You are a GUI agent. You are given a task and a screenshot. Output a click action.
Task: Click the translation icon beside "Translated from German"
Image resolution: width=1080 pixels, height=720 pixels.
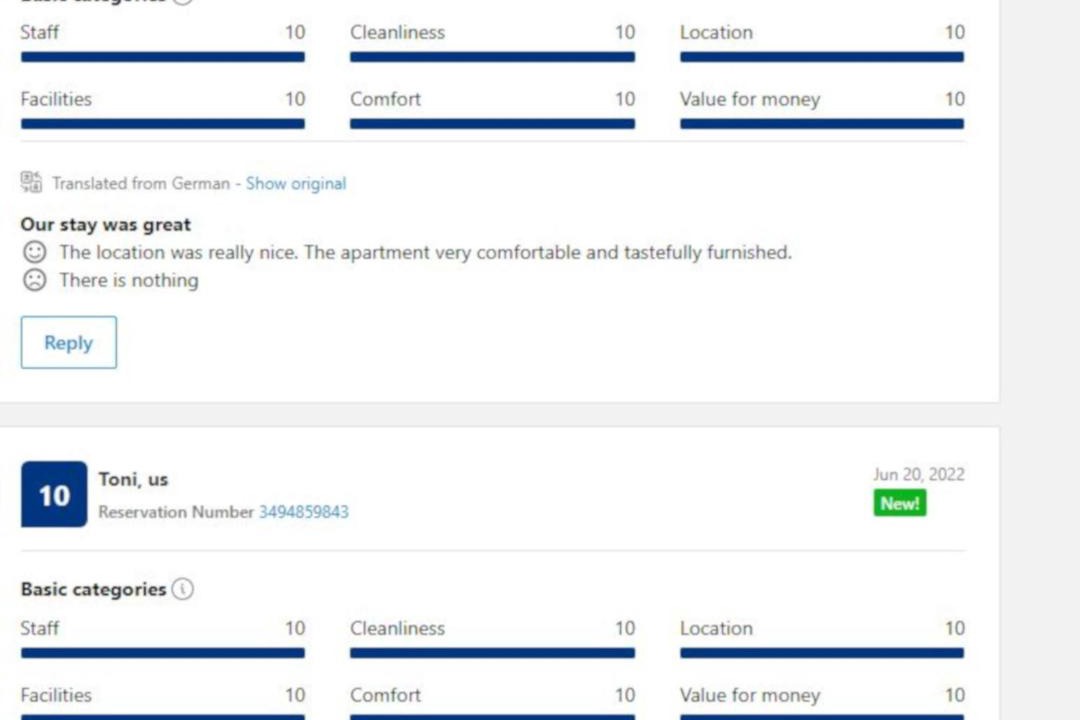[31, 182]
